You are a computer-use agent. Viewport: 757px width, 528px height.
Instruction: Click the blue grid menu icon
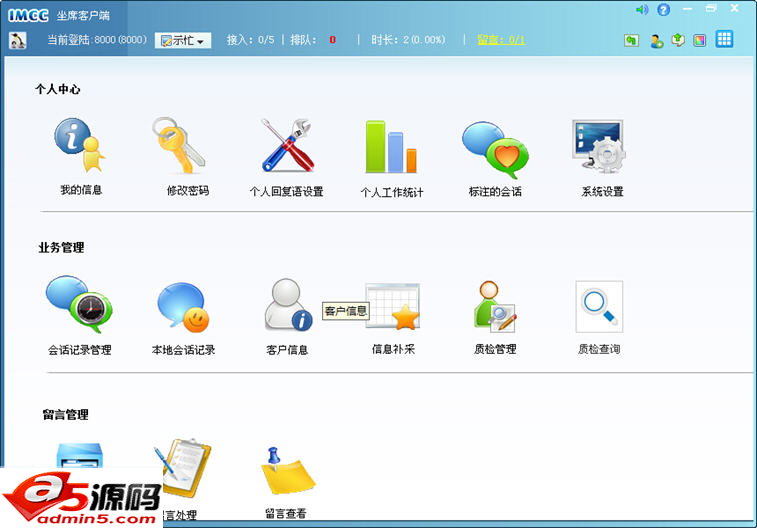(724, 39)
